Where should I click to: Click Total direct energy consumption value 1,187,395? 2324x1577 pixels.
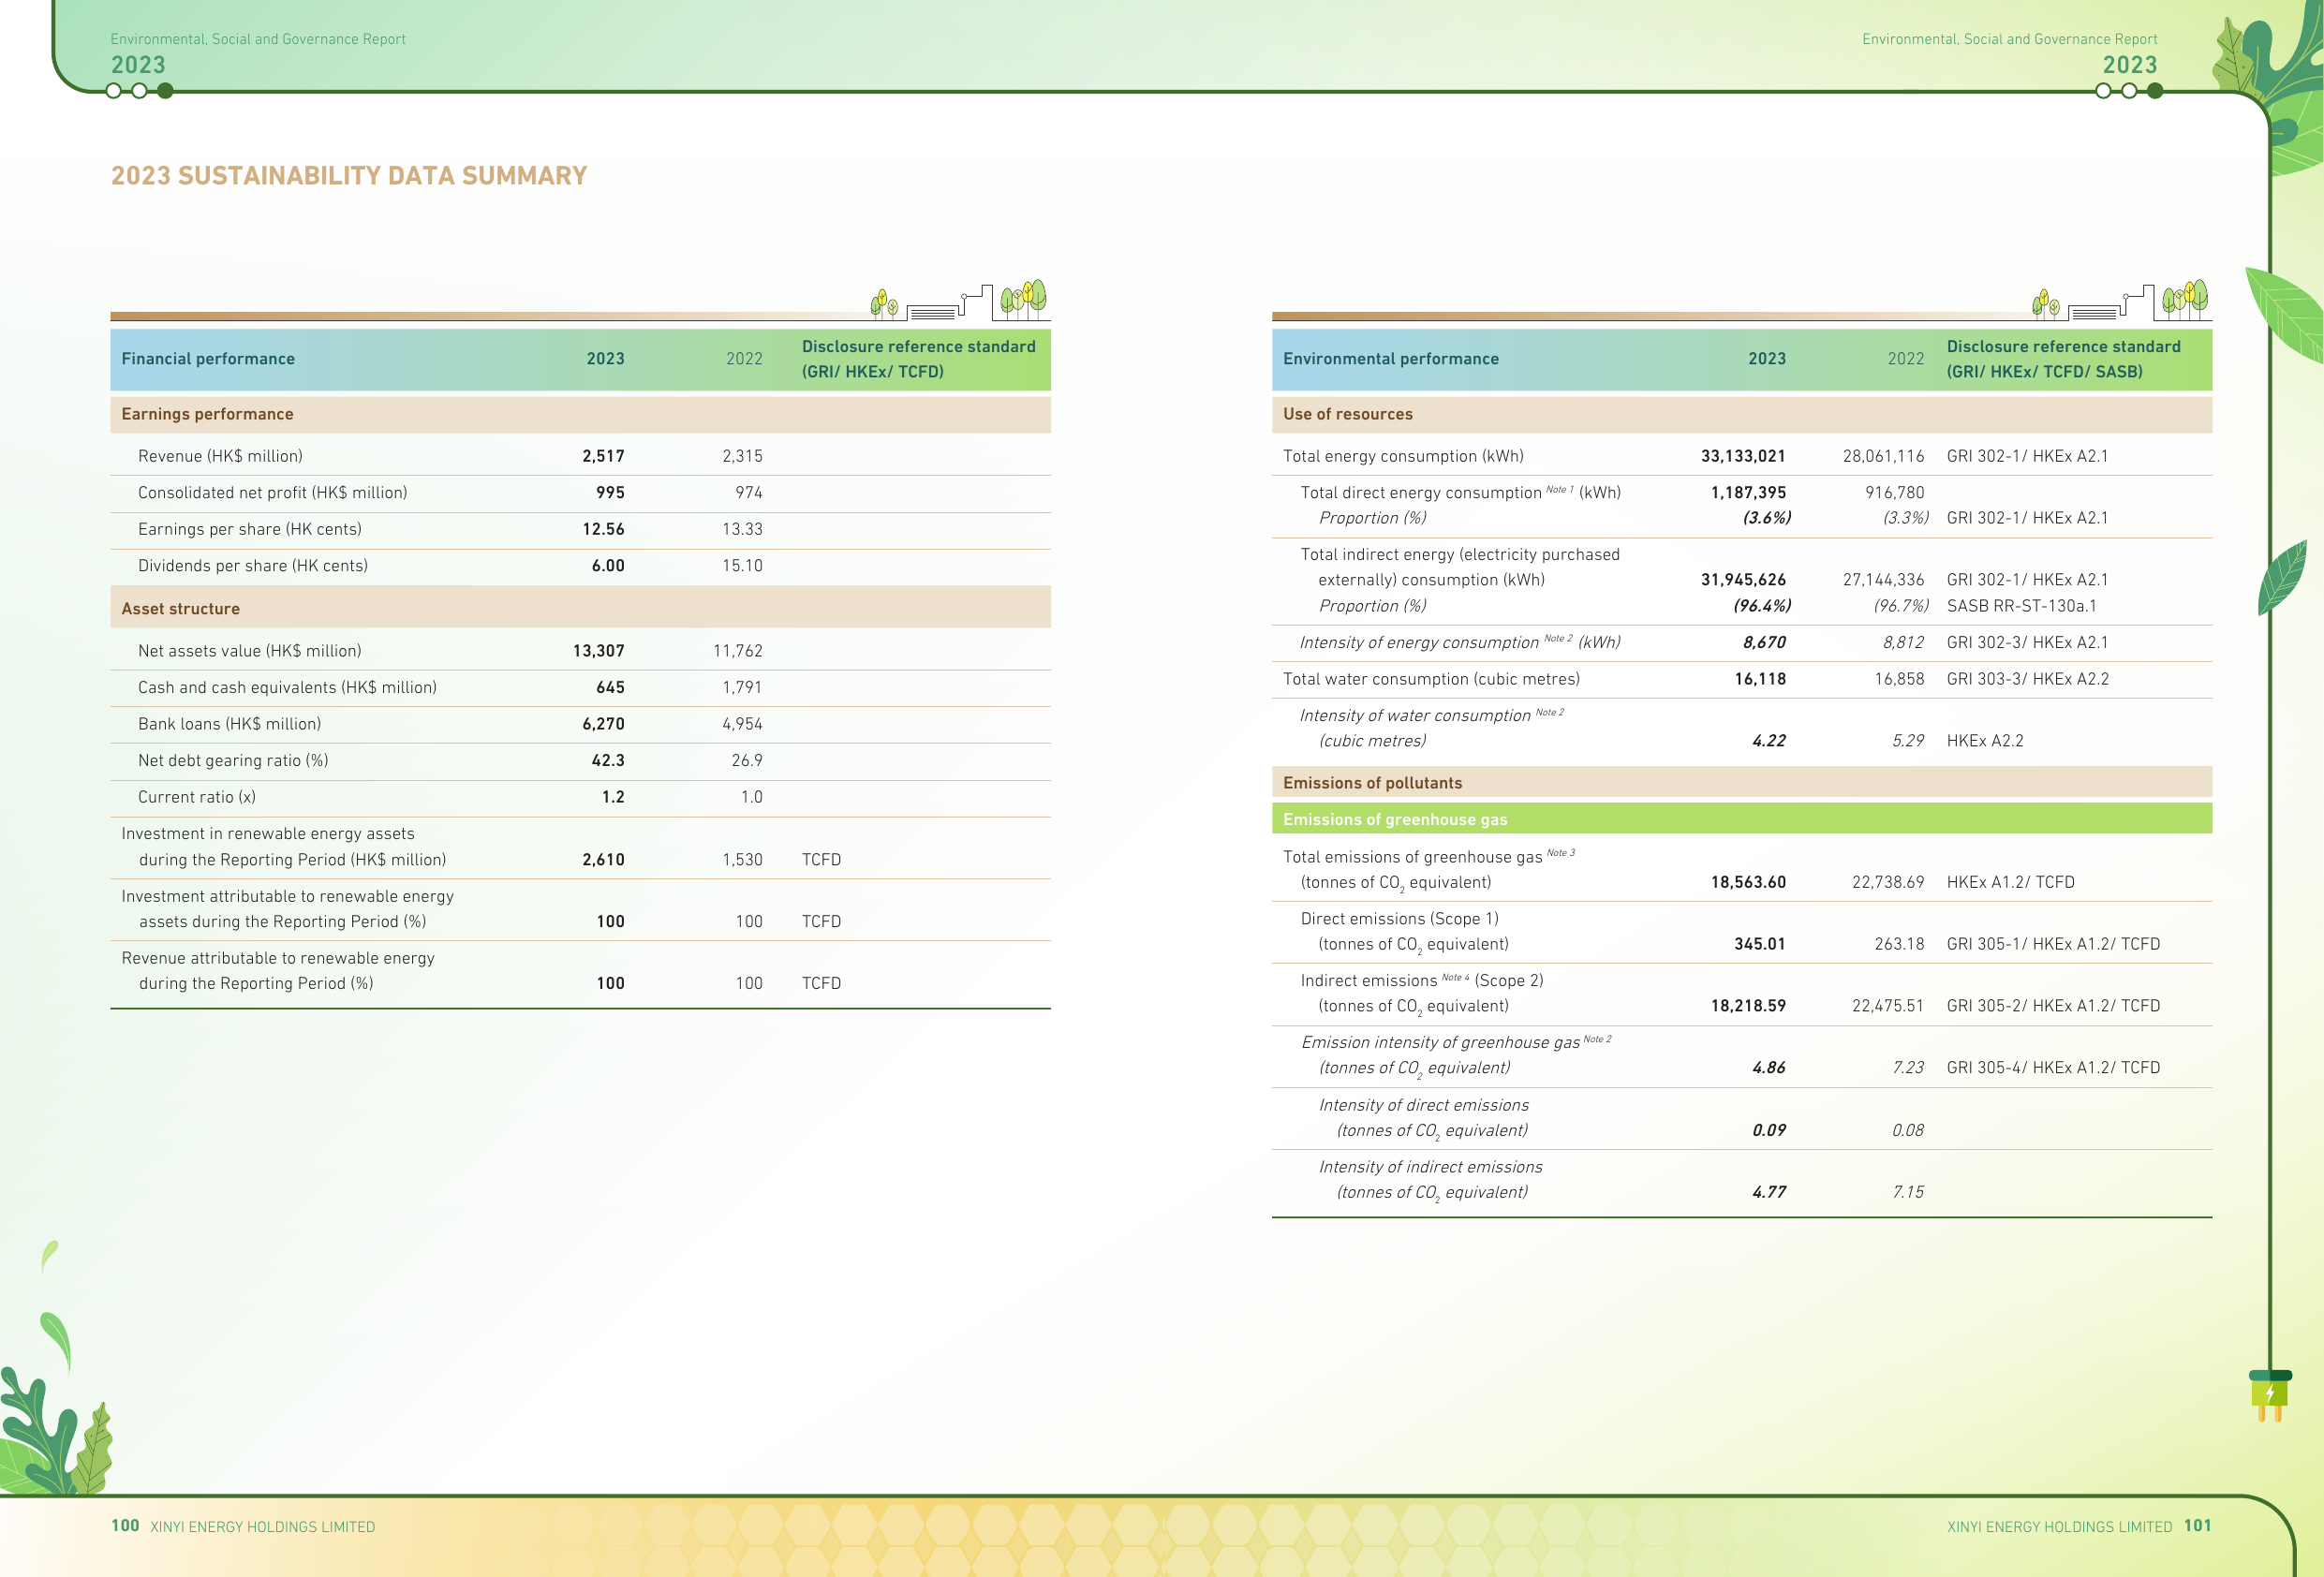(1748, 493)
